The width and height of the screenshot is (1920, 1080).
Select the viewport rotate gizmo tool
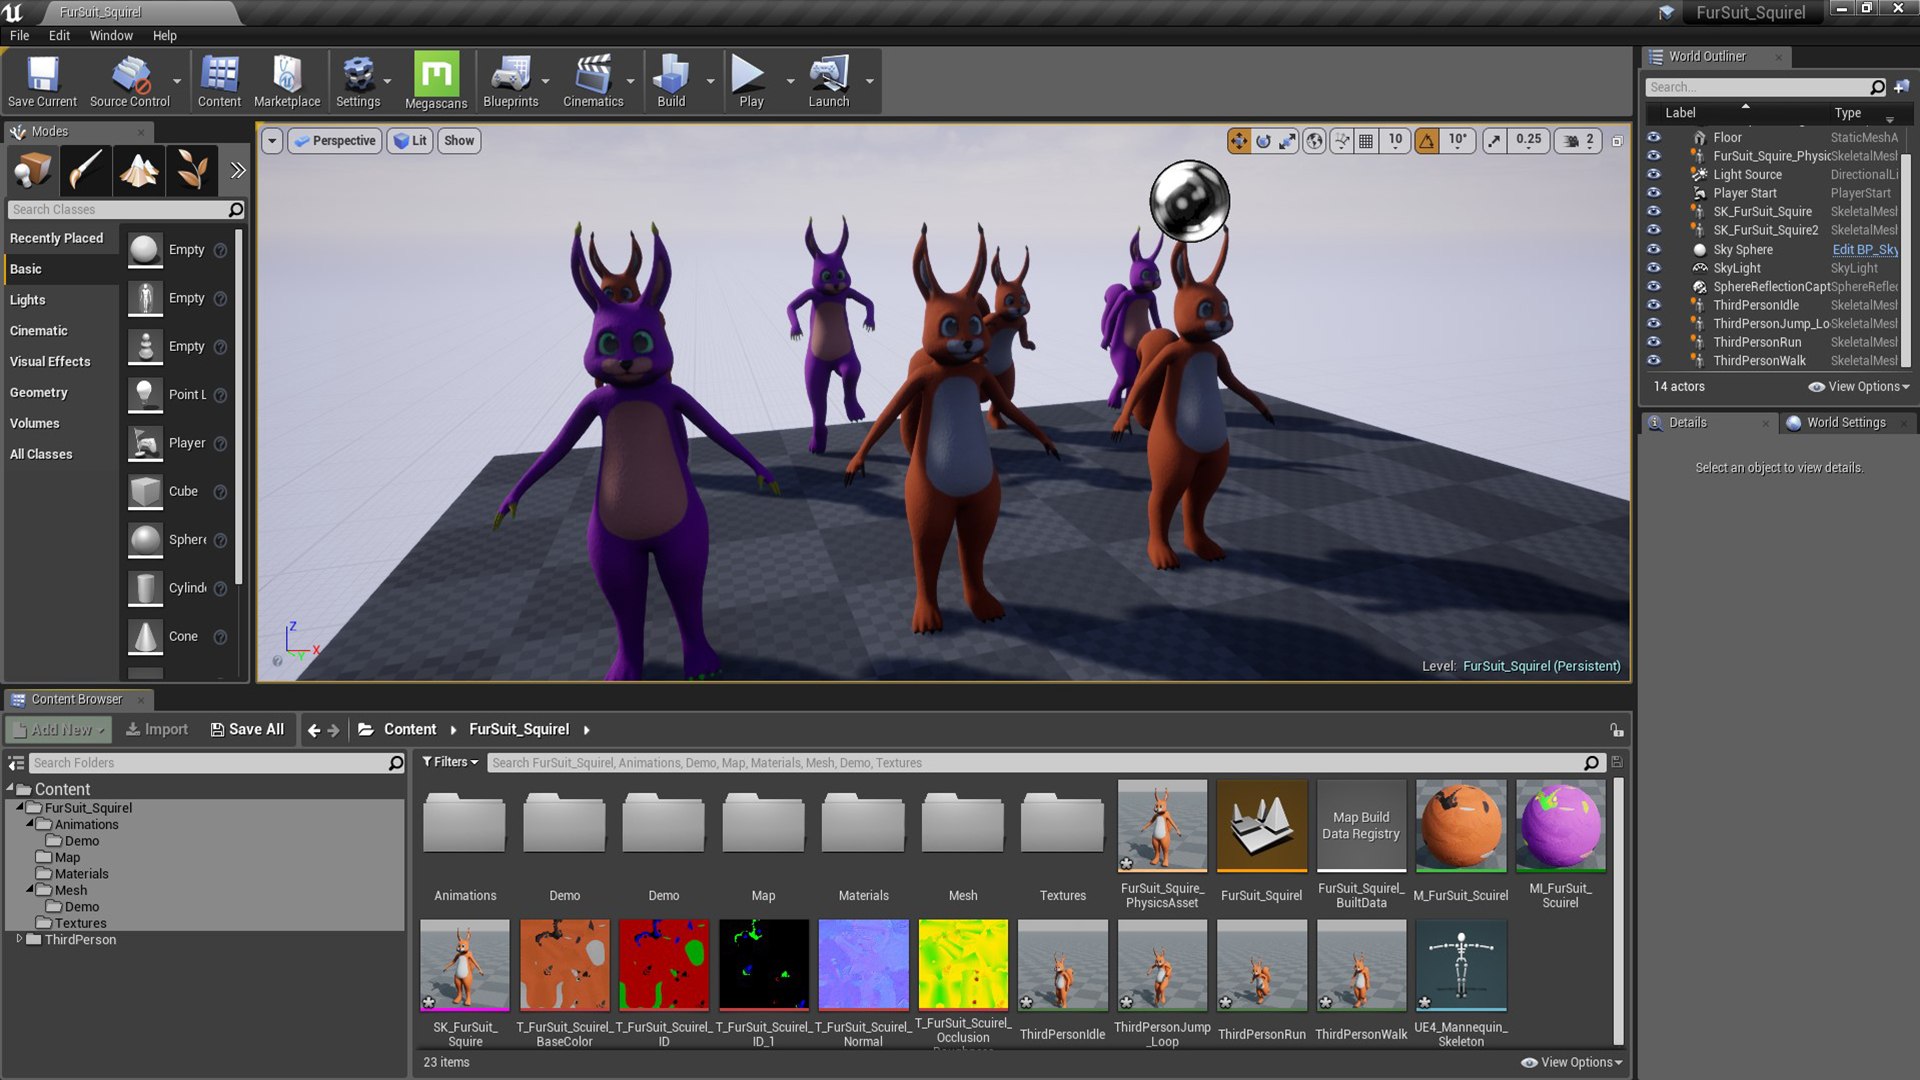pyautogui.click(x=1263, y=141)
